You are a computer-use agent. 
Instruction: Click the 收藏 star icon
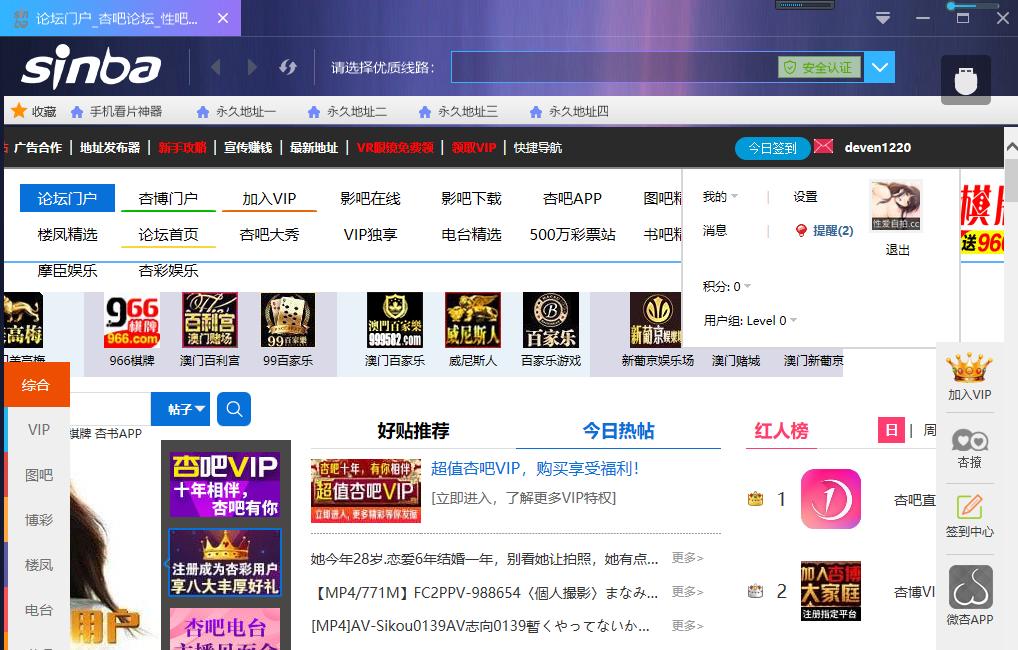click(x=19, y=111)
